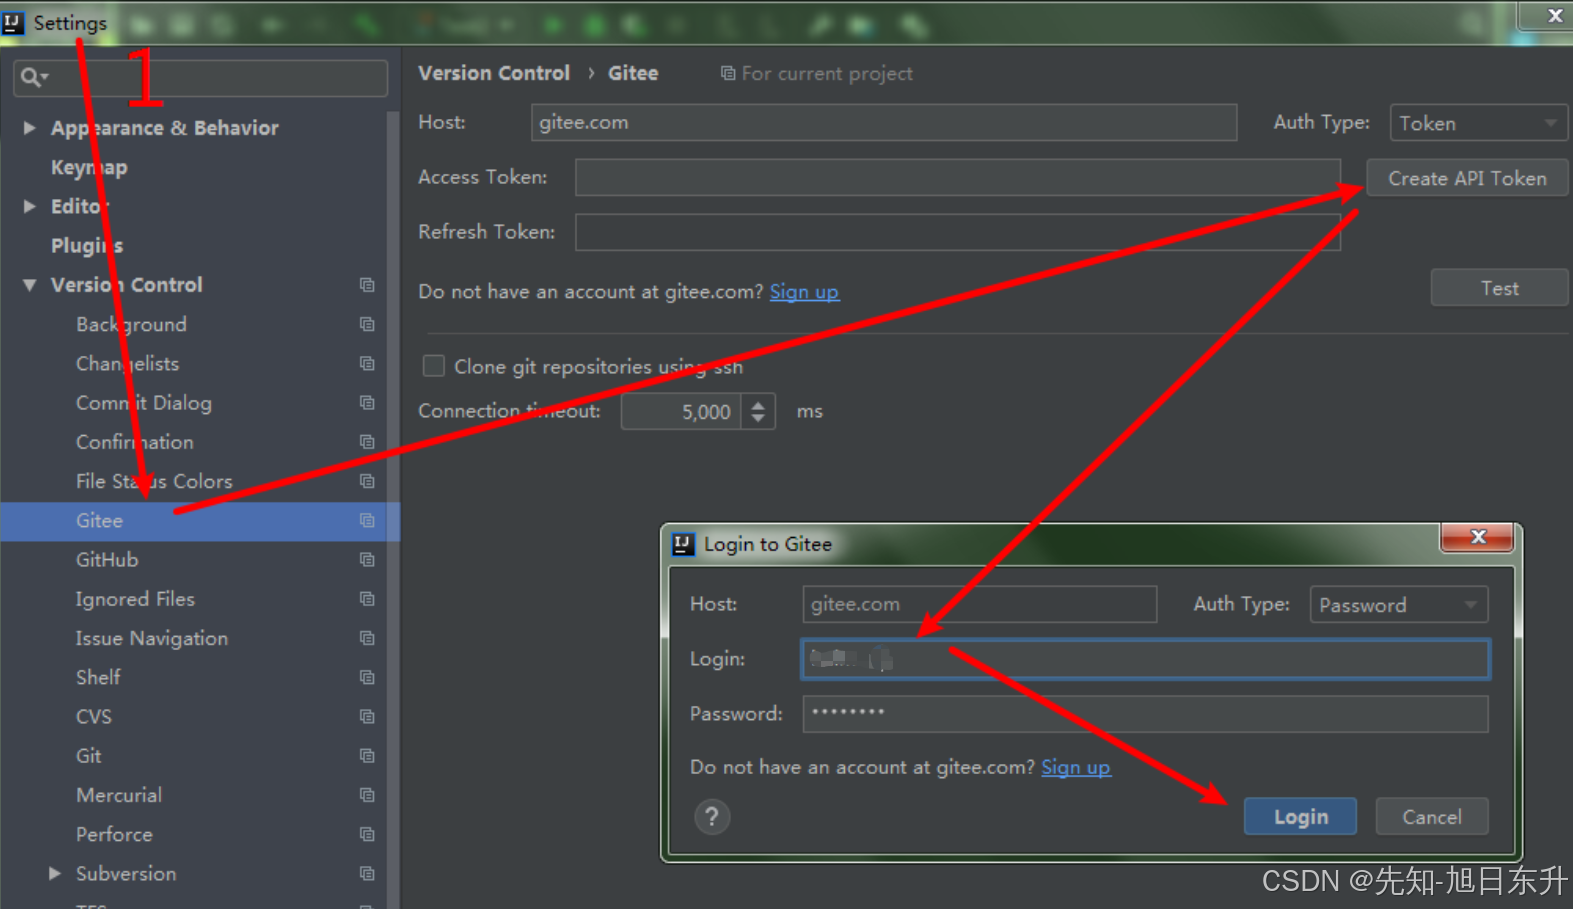Click the Test button
This screenshot has width=1573, height=909.
1499,288
